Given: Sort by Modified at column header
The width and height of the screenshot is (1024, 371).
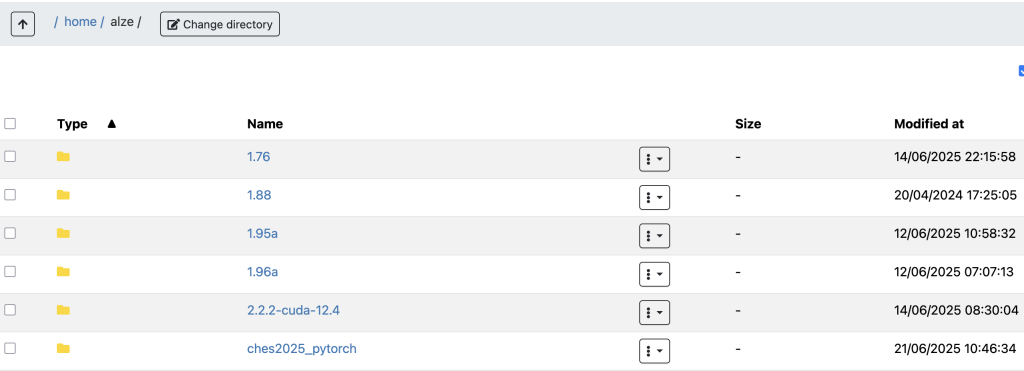Looking at the screenshot, I should click(x=929, y=123).
